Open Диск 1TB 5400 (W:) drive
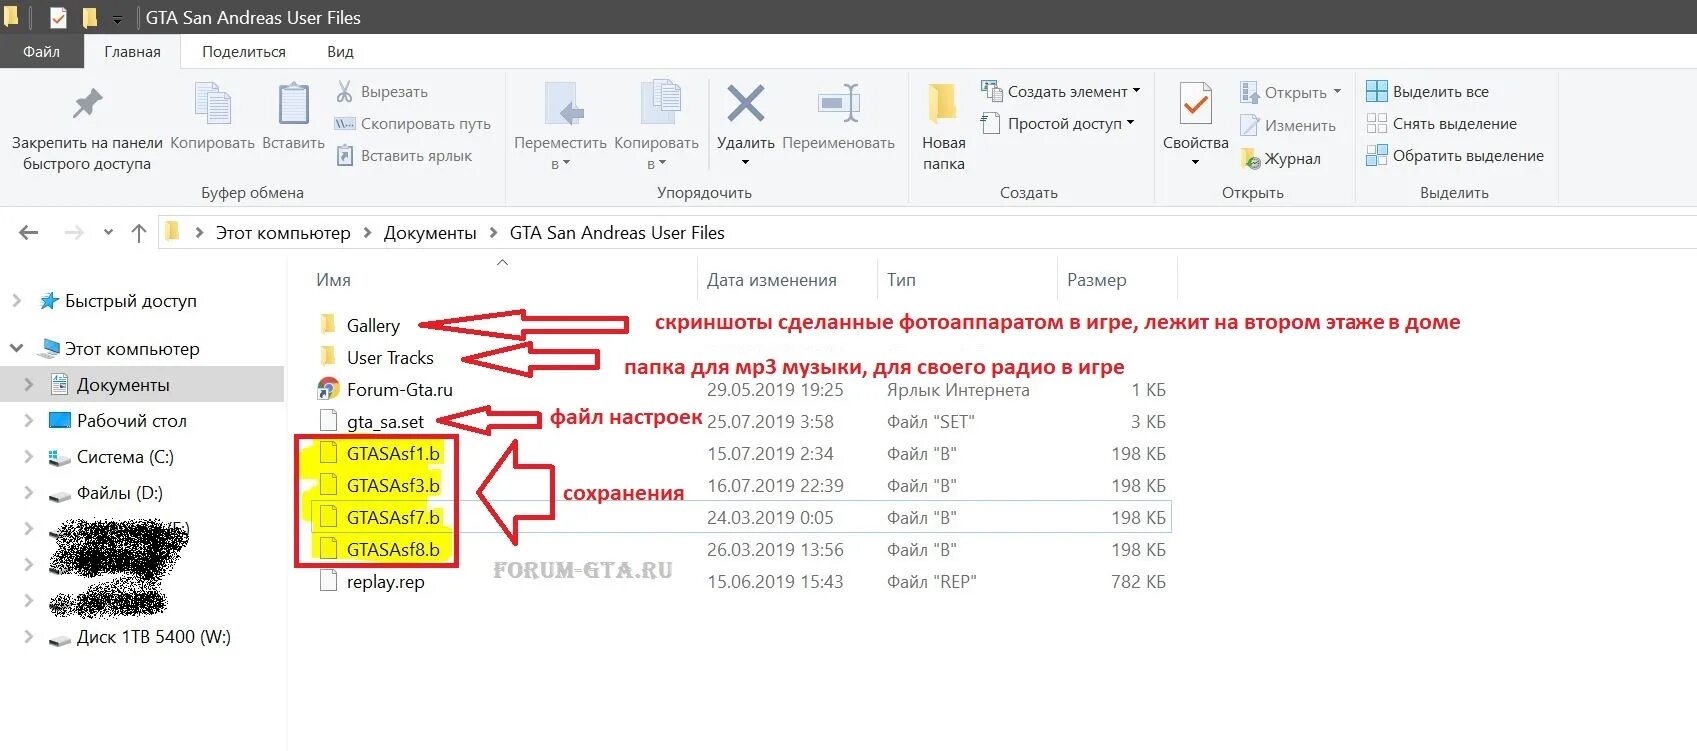 click(x=140, y=636)
